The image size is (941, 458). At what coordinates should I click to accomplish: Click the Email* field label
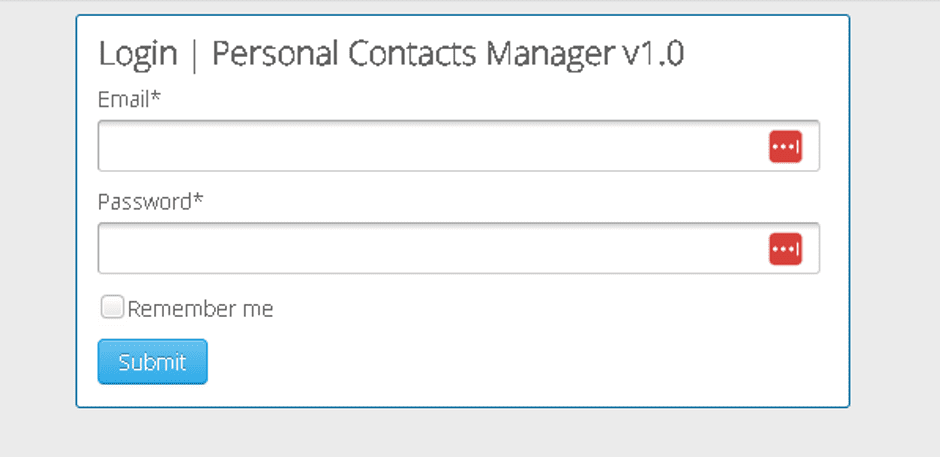click(x=130, y=99)
